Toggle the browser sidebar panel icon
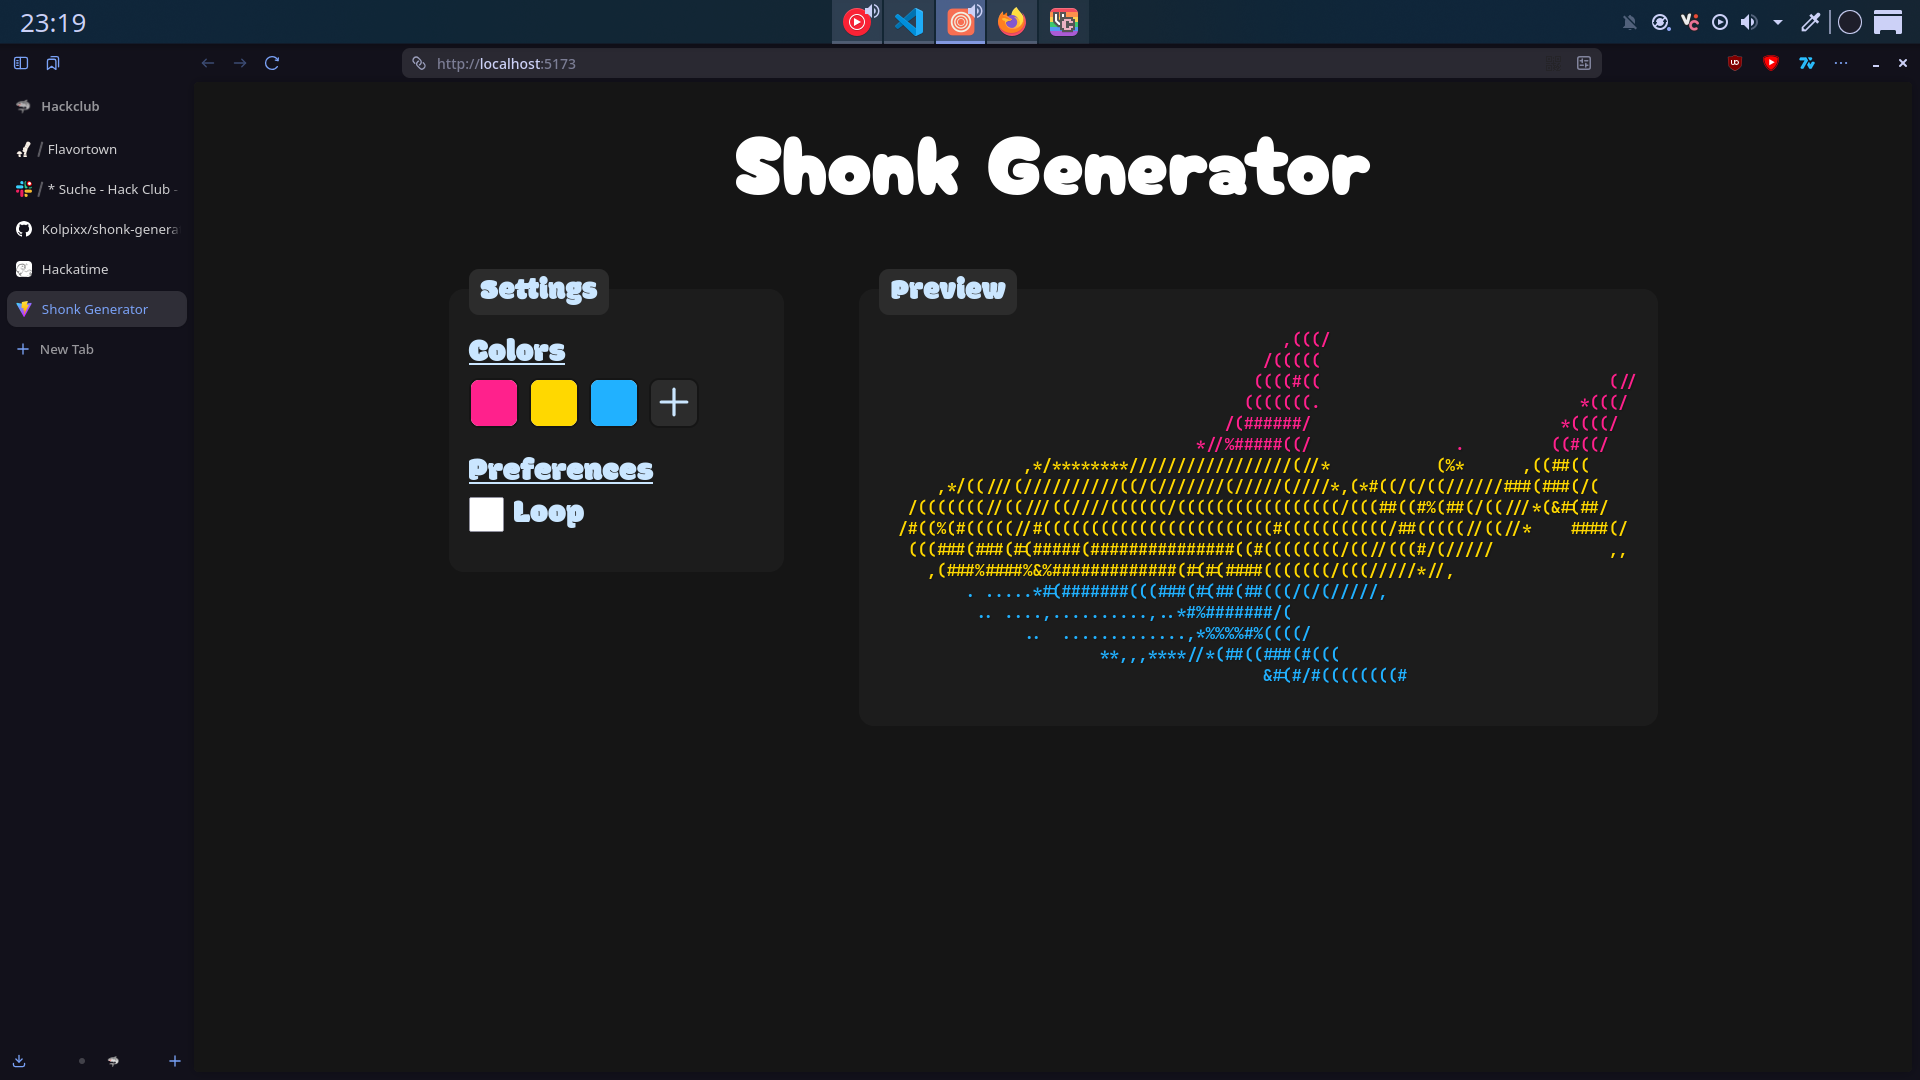Viewport: 1920px width, 1080px height. 21,63
